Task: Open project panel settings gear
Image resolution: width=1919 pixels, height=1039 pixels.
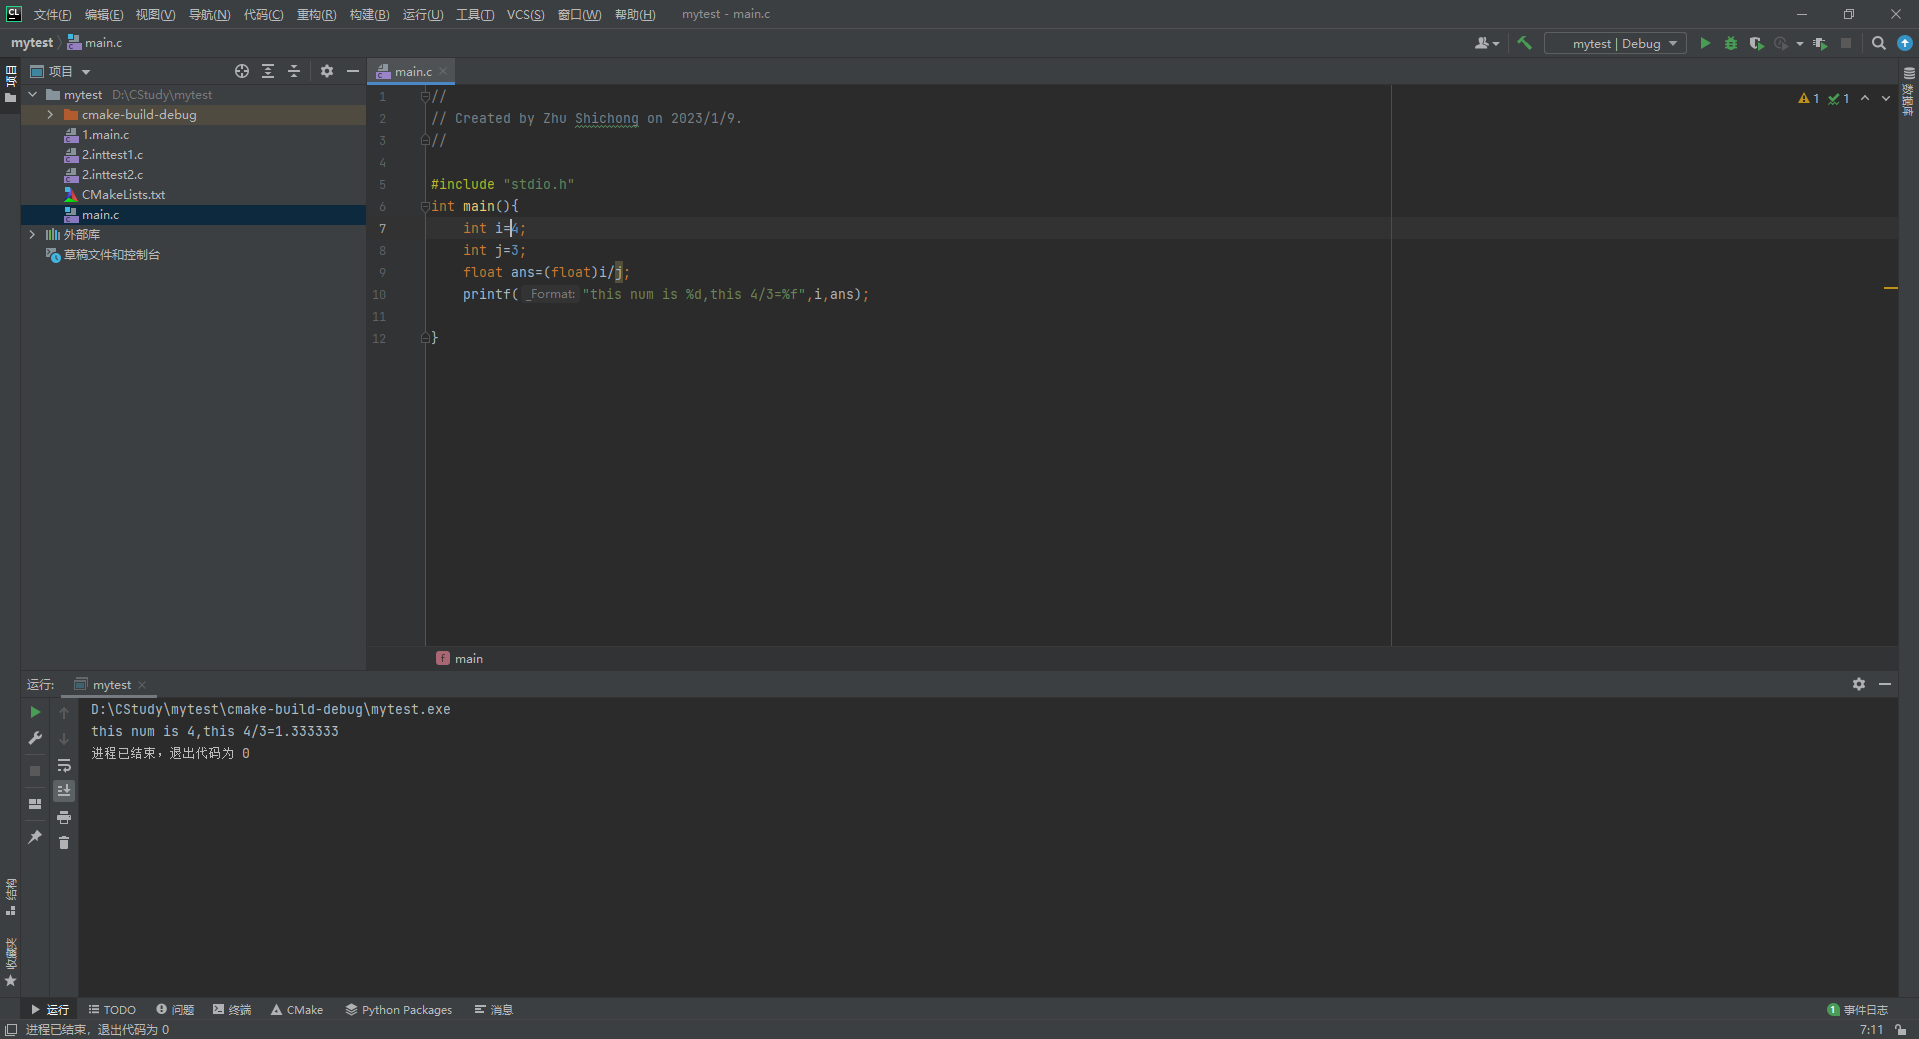Action: pos(327,71)
